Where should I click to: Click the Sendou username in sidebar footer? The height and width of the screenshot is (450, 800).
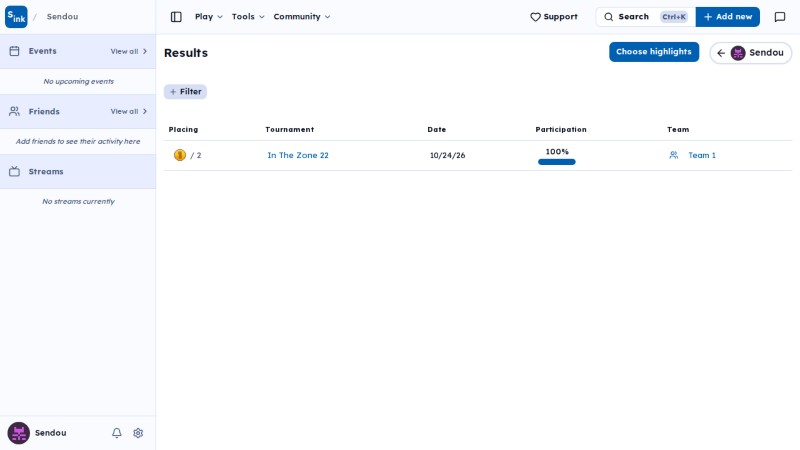[51, 433]
